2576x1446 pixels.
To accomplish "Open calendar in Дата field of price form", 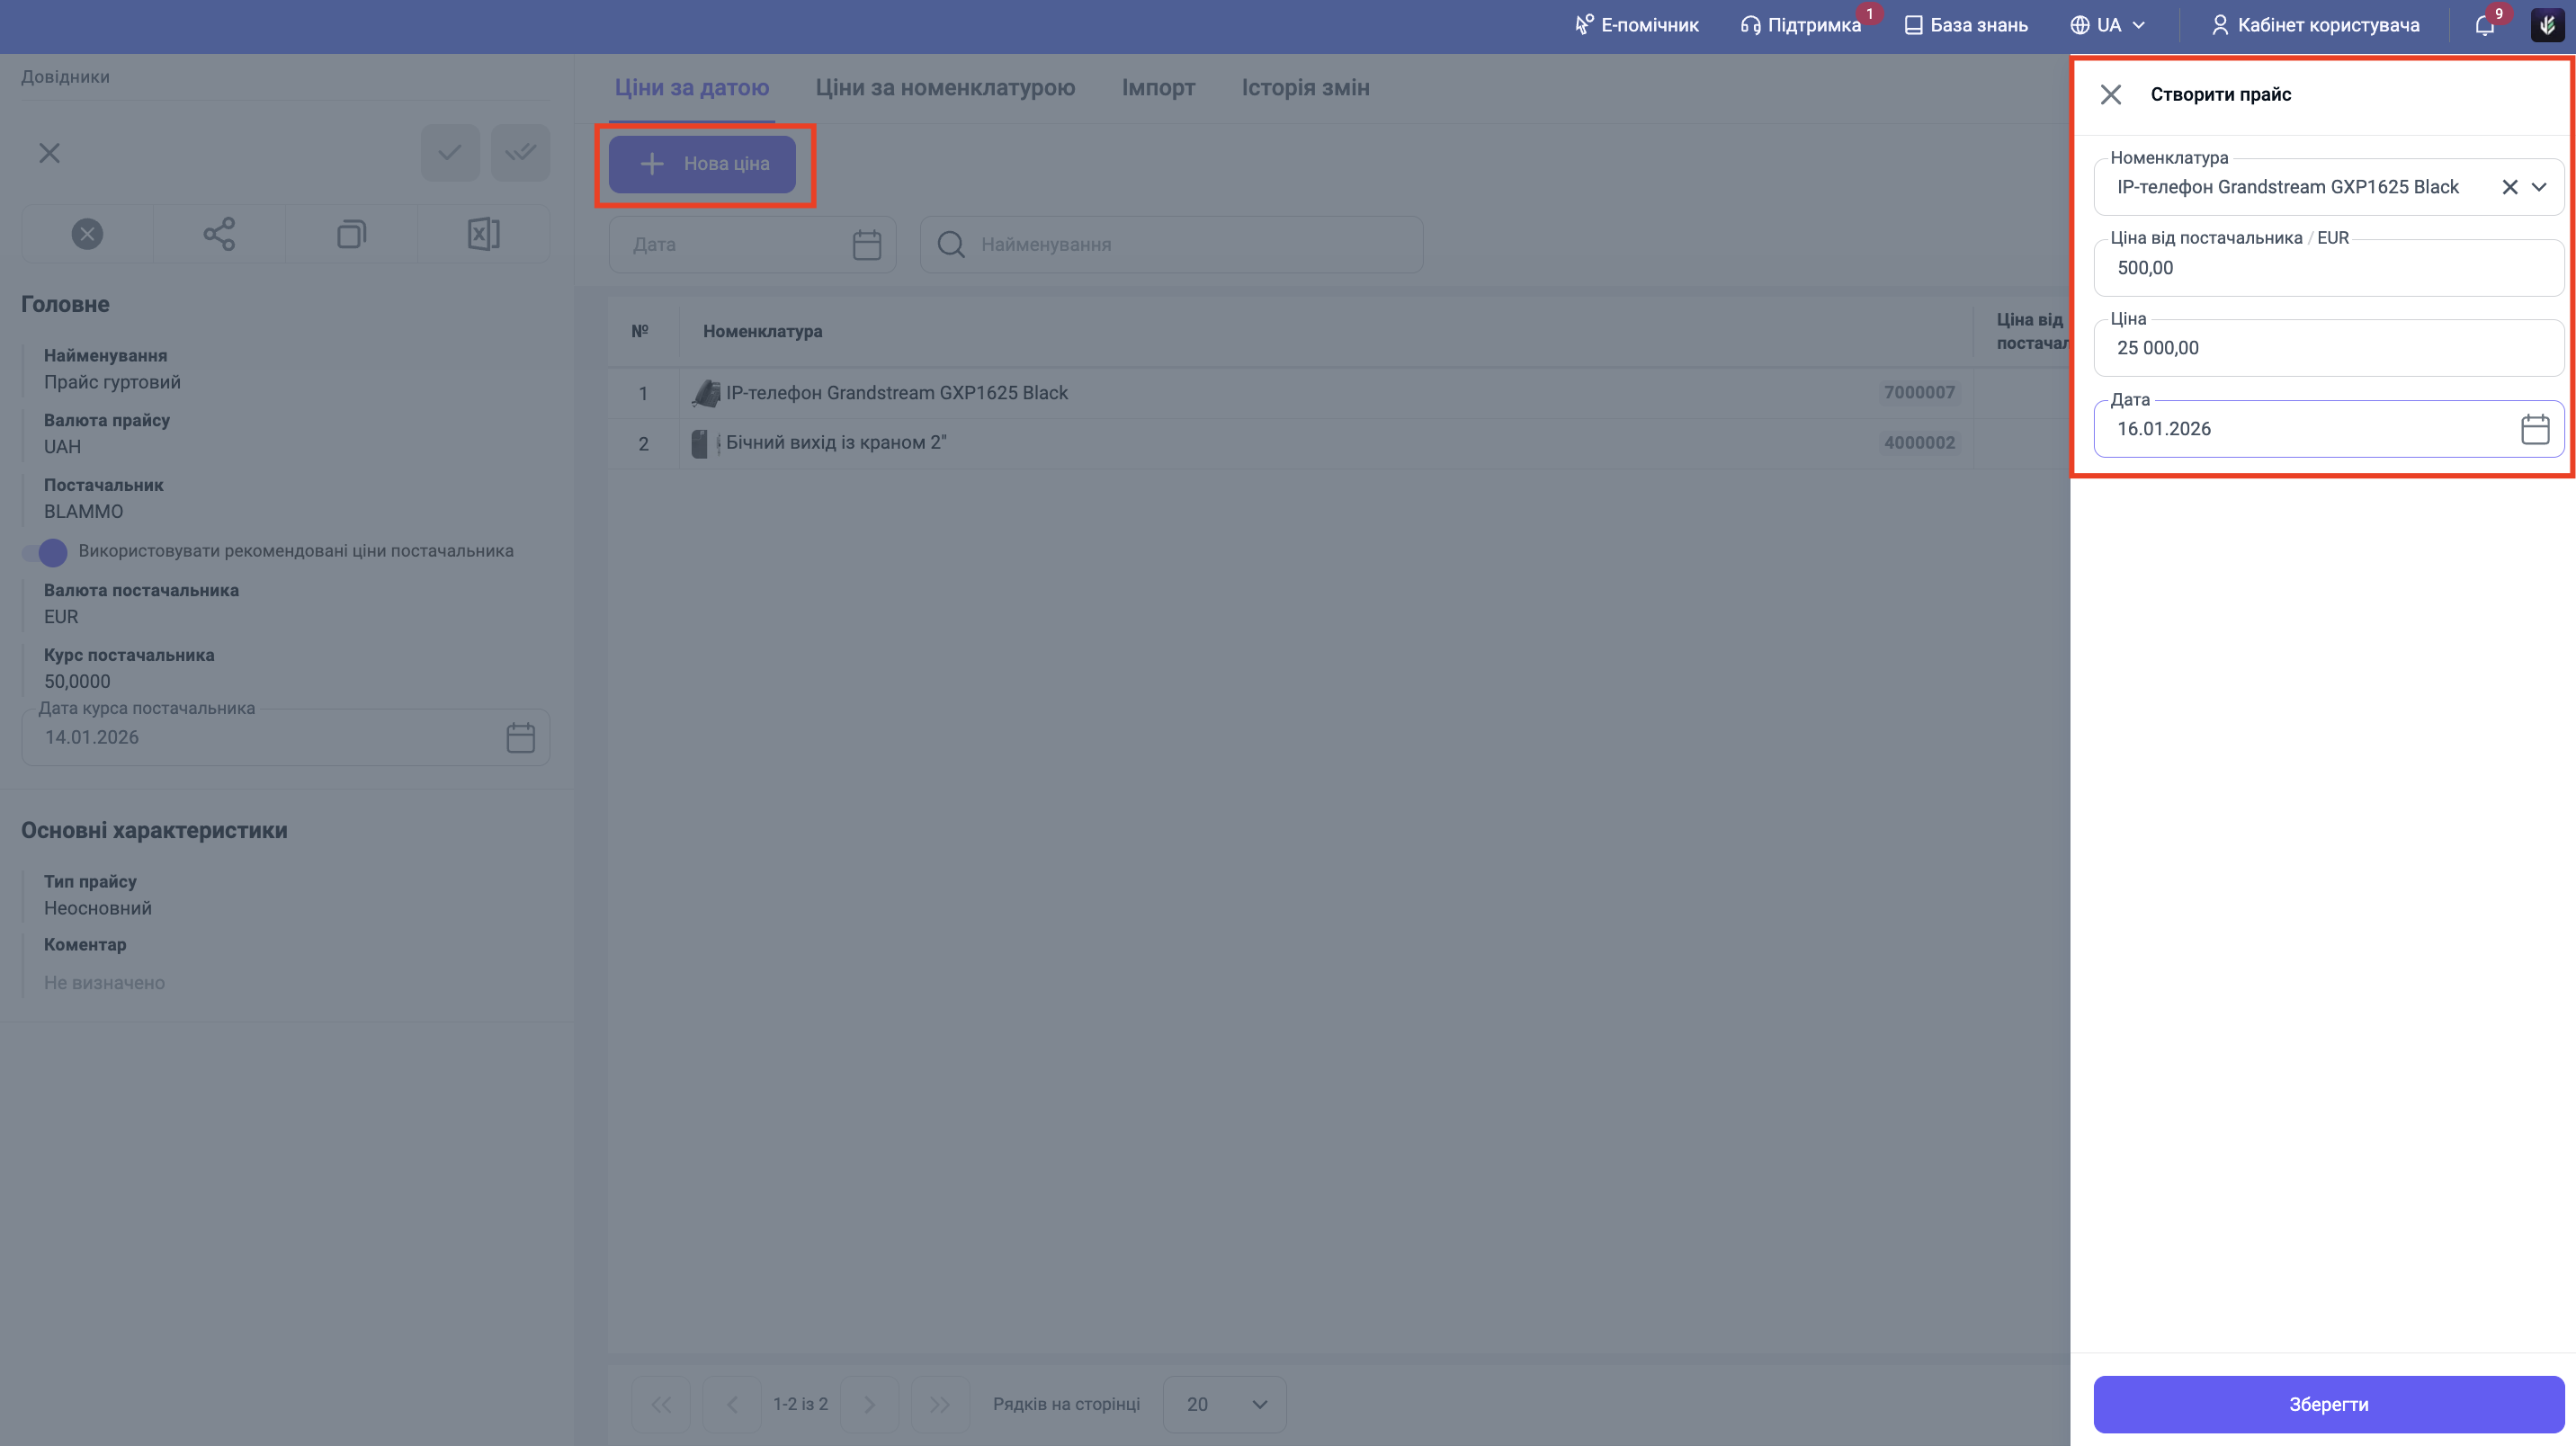I will point(2534,429).
